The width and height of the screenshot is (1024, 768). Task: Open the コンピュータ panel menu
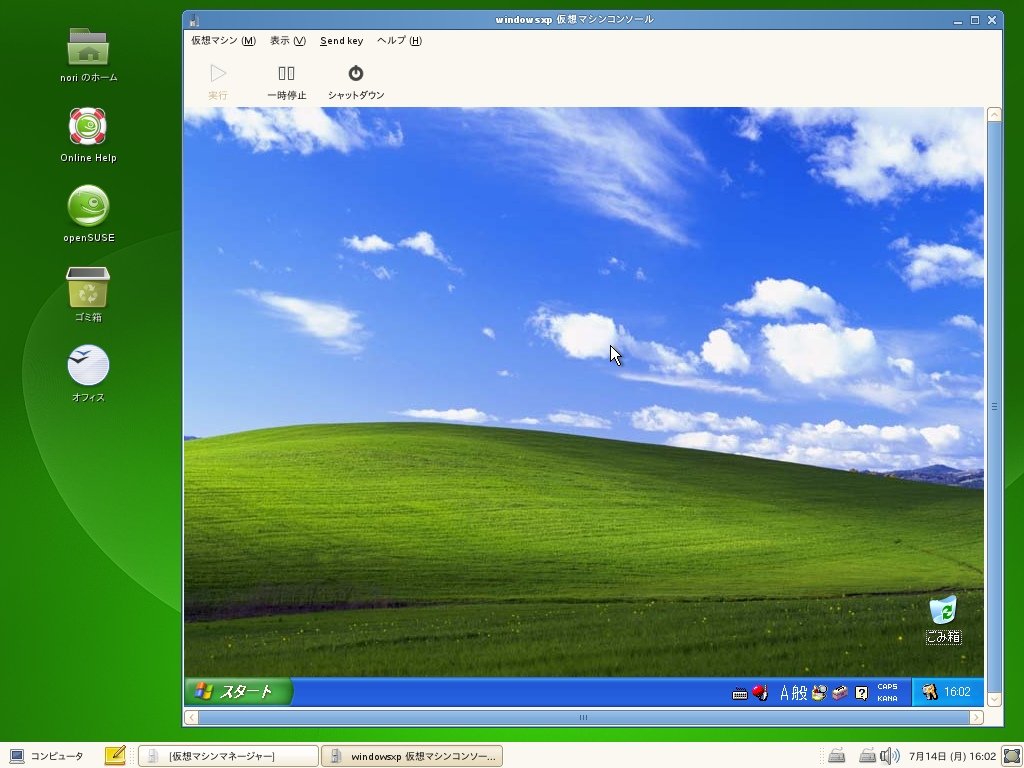(46, 756)
